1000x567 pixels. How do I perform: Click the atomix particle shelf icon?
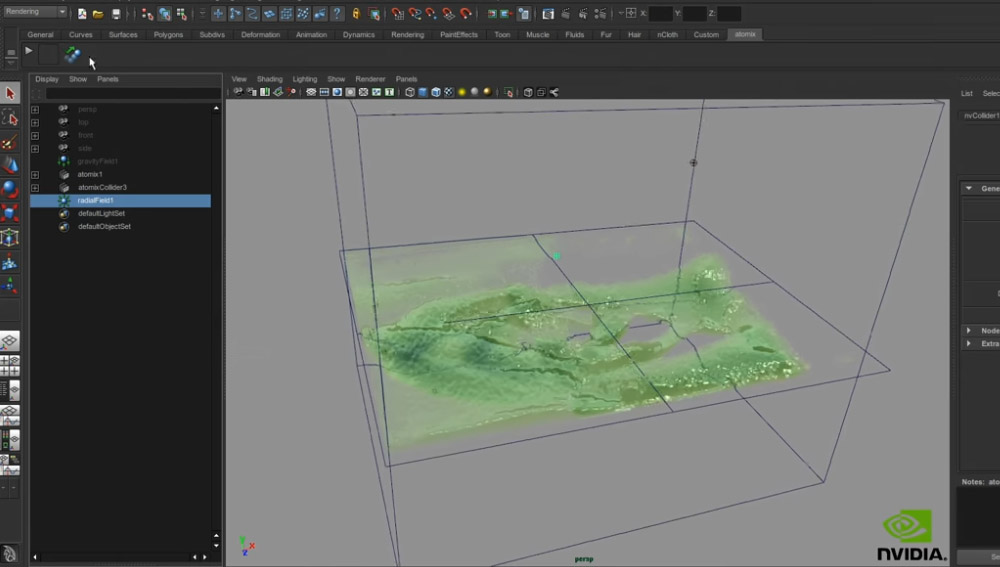[73, 55]
